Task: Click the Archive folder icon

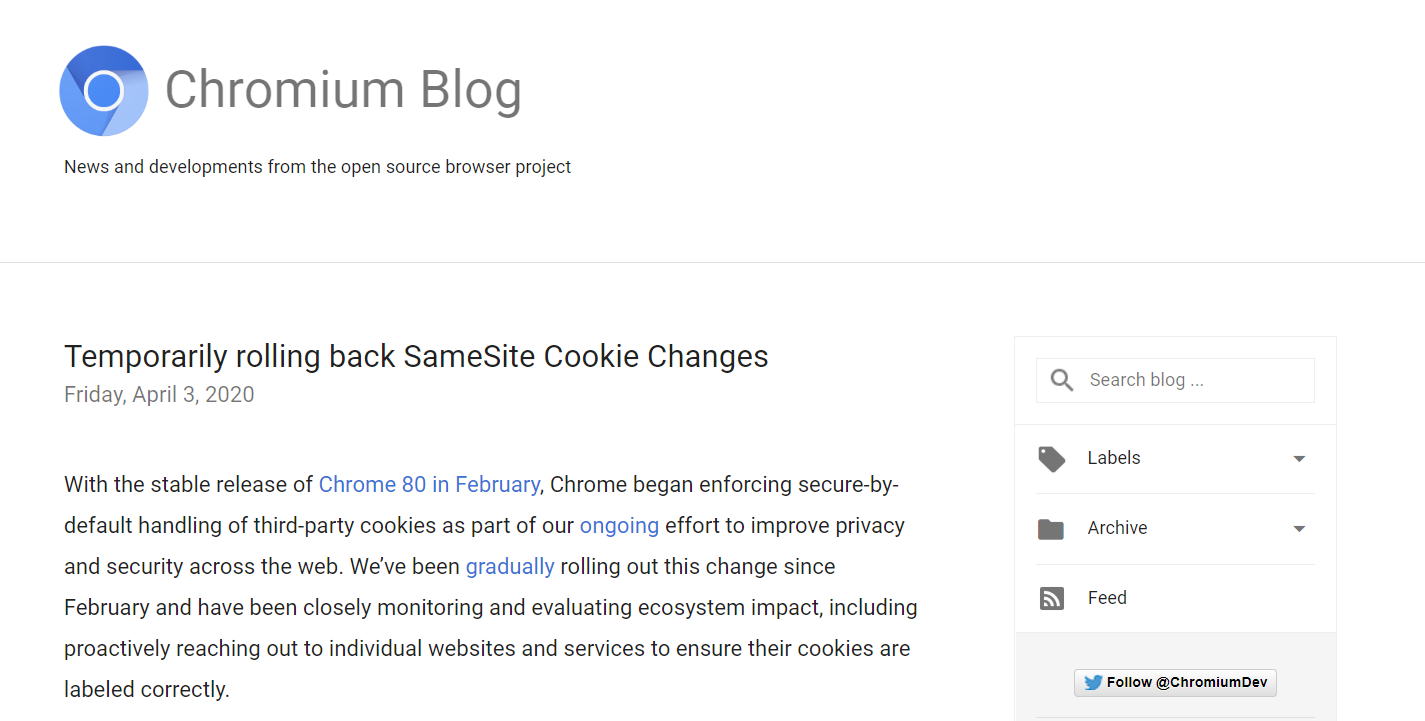Action: click(1051, 529)
